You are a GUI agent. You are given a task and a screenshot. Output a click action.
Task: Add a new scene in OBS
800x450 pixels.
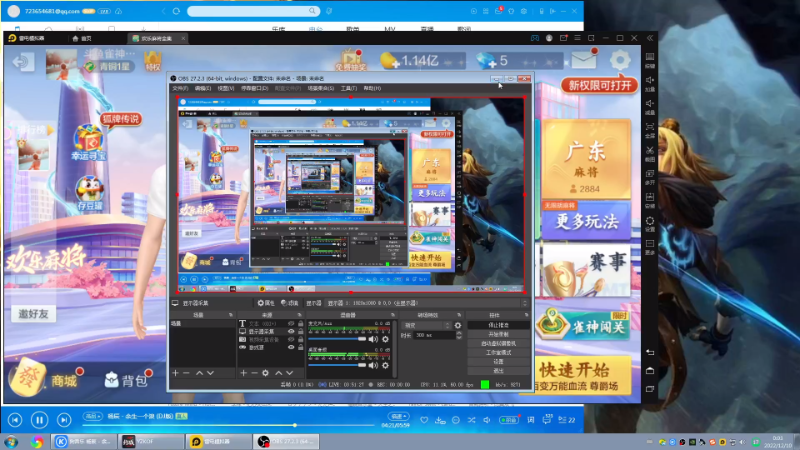click(x=176, y=373)
